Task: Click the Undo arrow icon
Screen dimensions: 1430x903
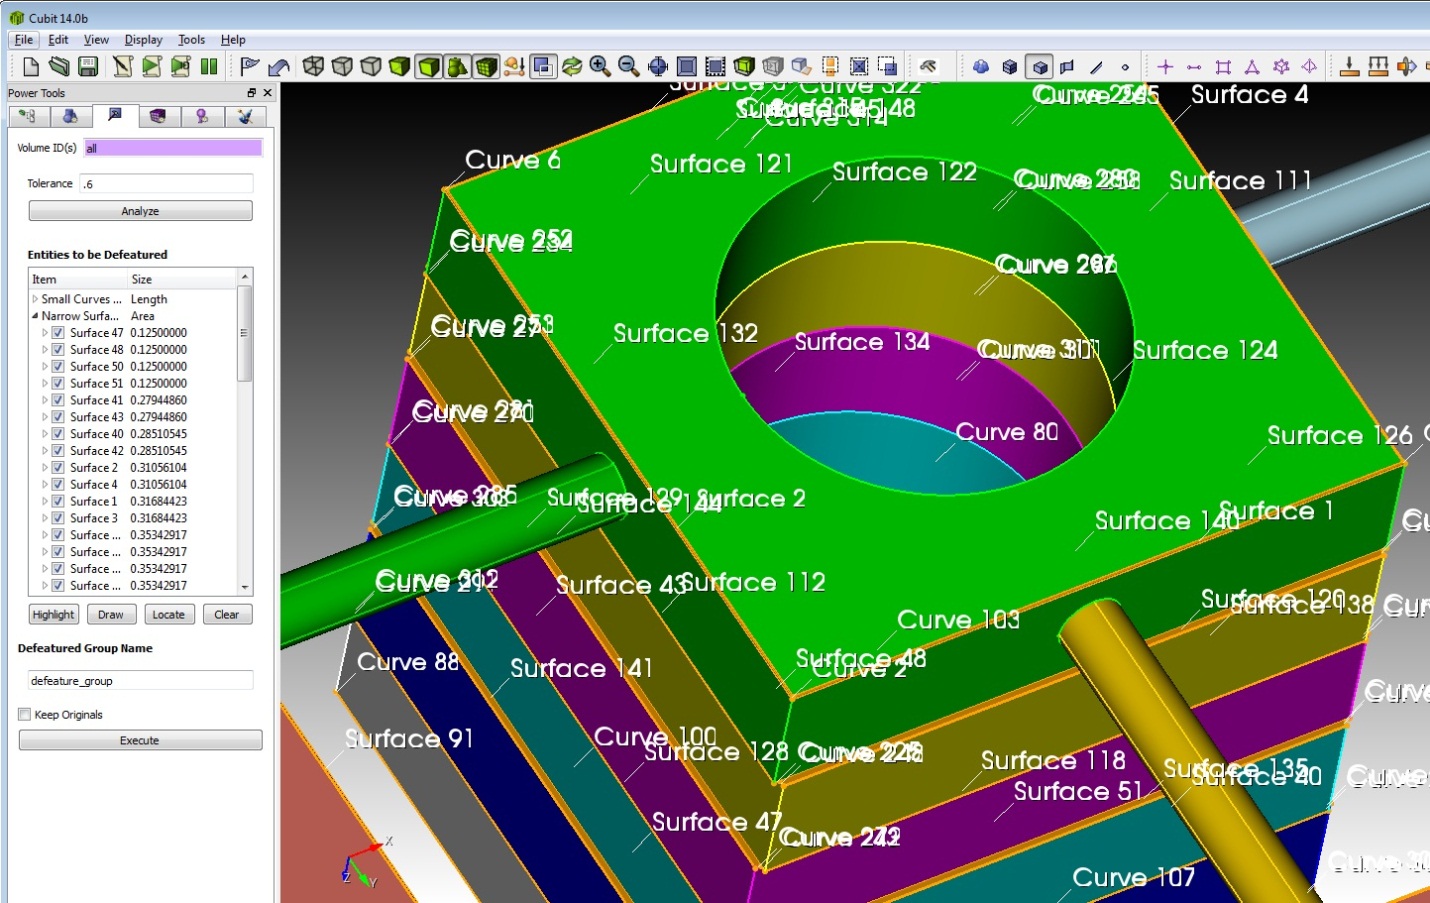Action: (279, 67)
